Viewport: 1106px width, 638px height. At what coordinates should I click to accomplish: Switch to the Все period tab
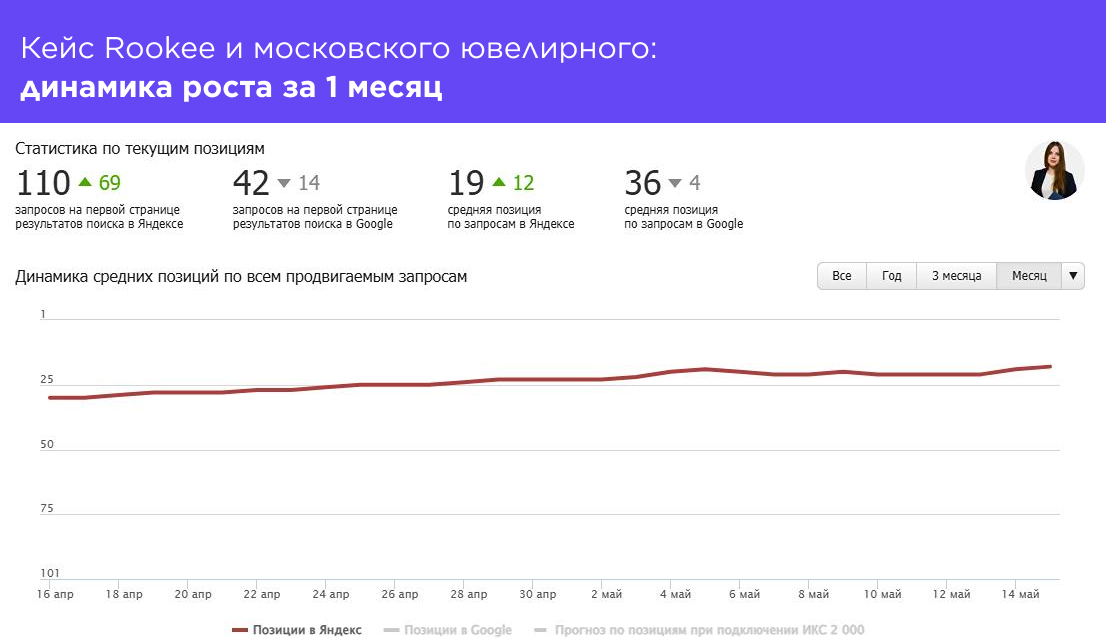pyautogui.click(x=842, y=275)
